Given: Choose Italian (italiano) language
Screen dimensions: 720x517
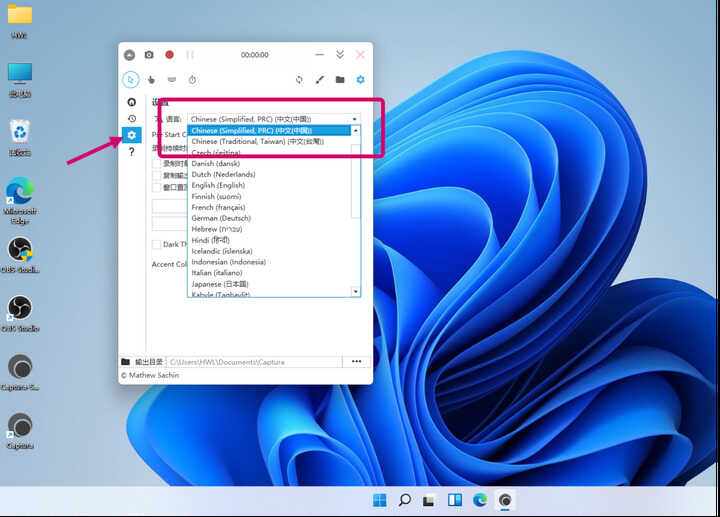Looking at the screenshot, I should [269, 273].
